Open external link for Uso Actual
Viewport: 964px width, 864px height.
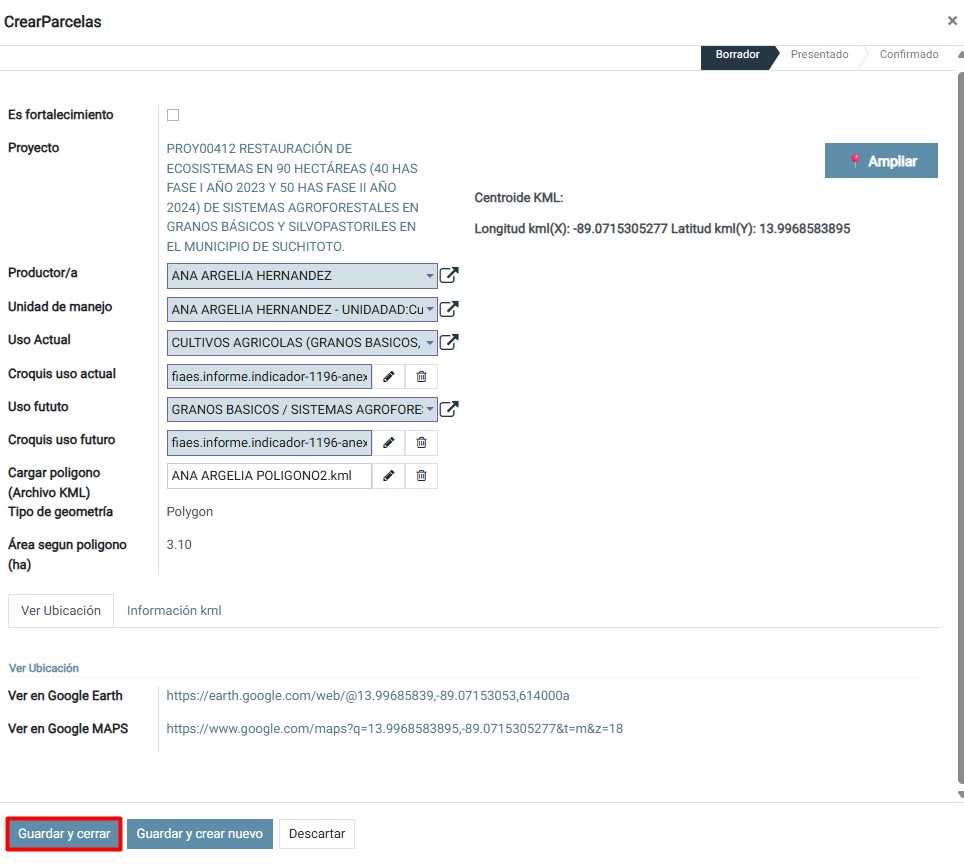point(450,343)
